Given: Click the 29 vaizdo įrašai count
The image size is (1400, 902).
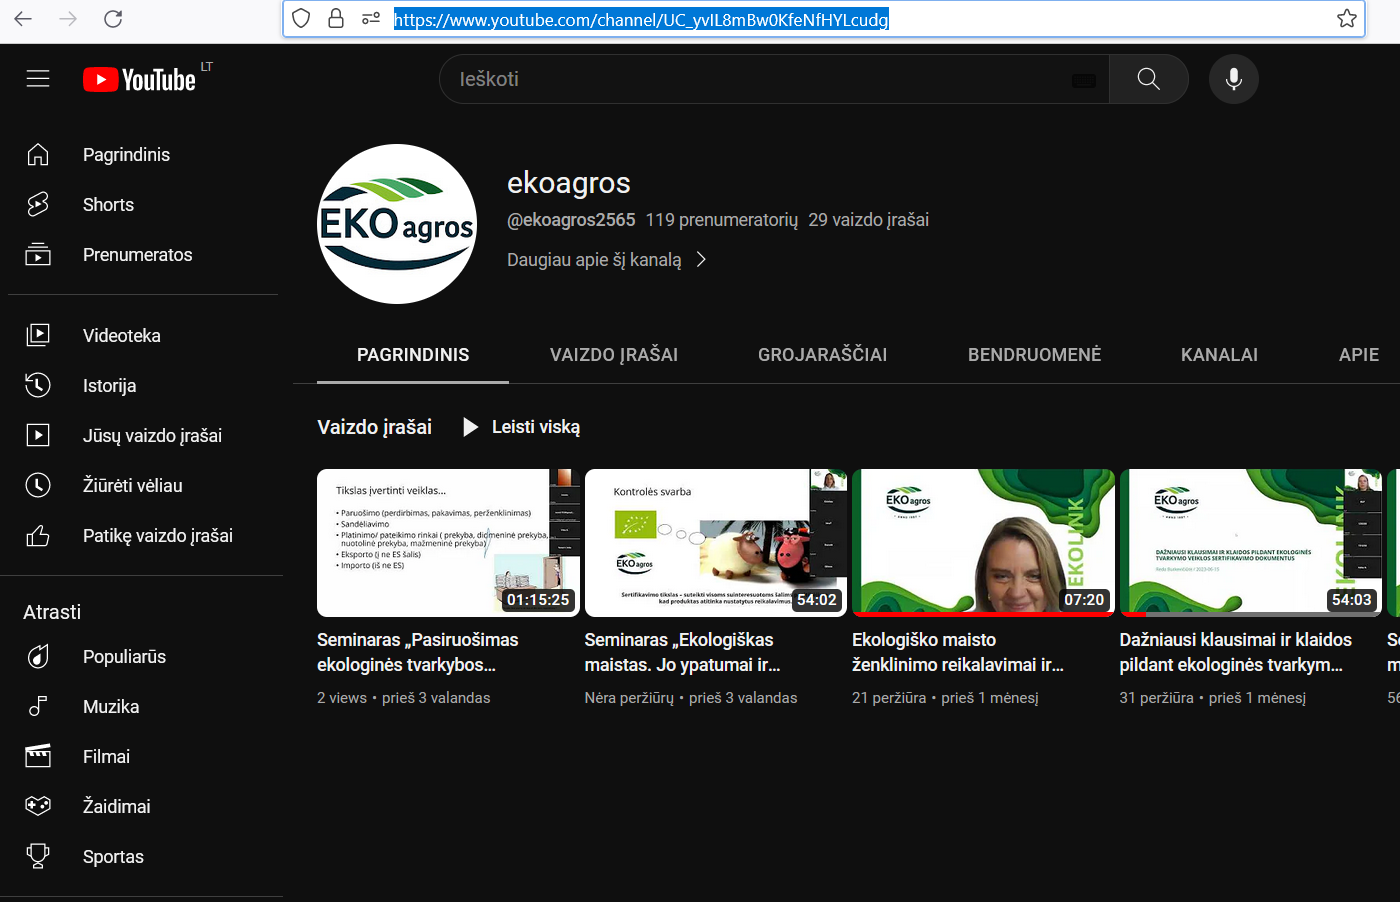Looking at the screenshot, I should [868, 220].
